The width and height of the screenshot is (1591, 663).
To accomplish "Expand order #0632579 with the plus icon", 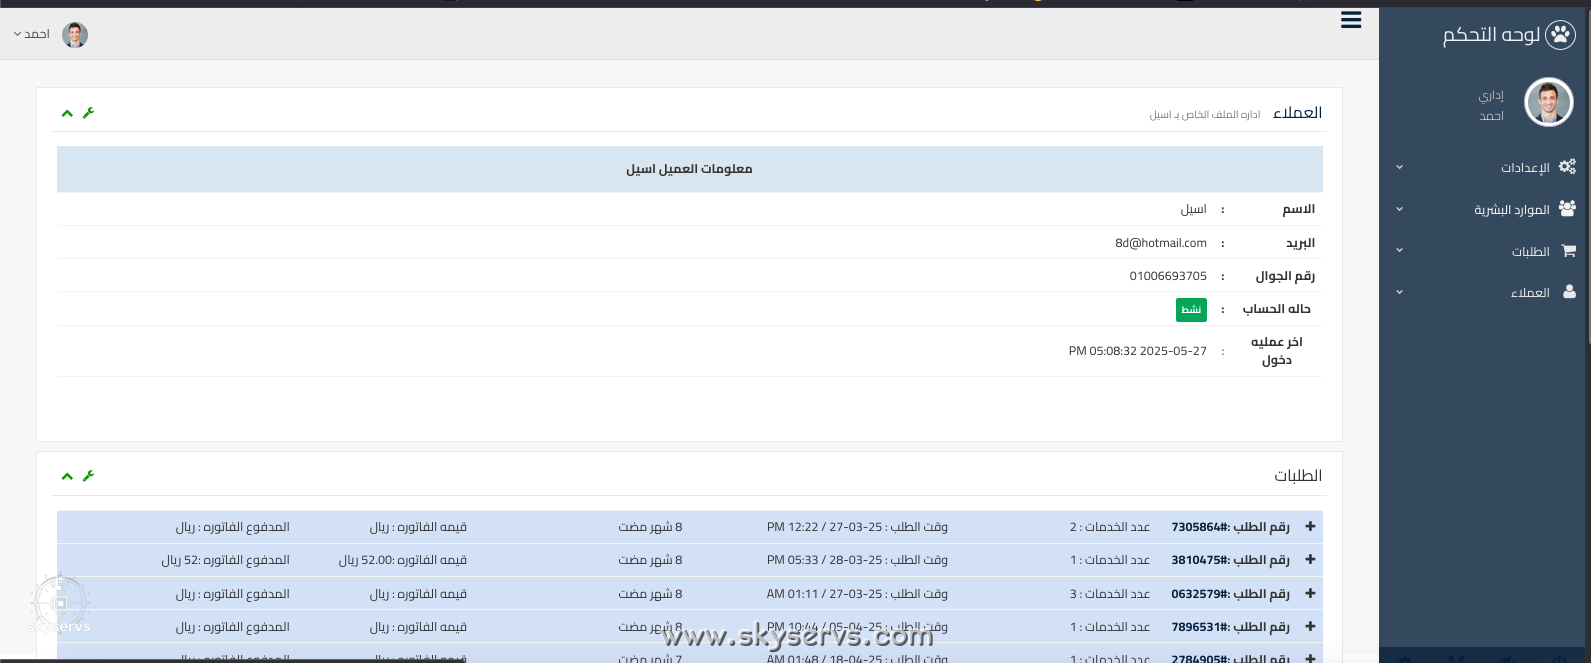I will click(x=1310, y=594).
